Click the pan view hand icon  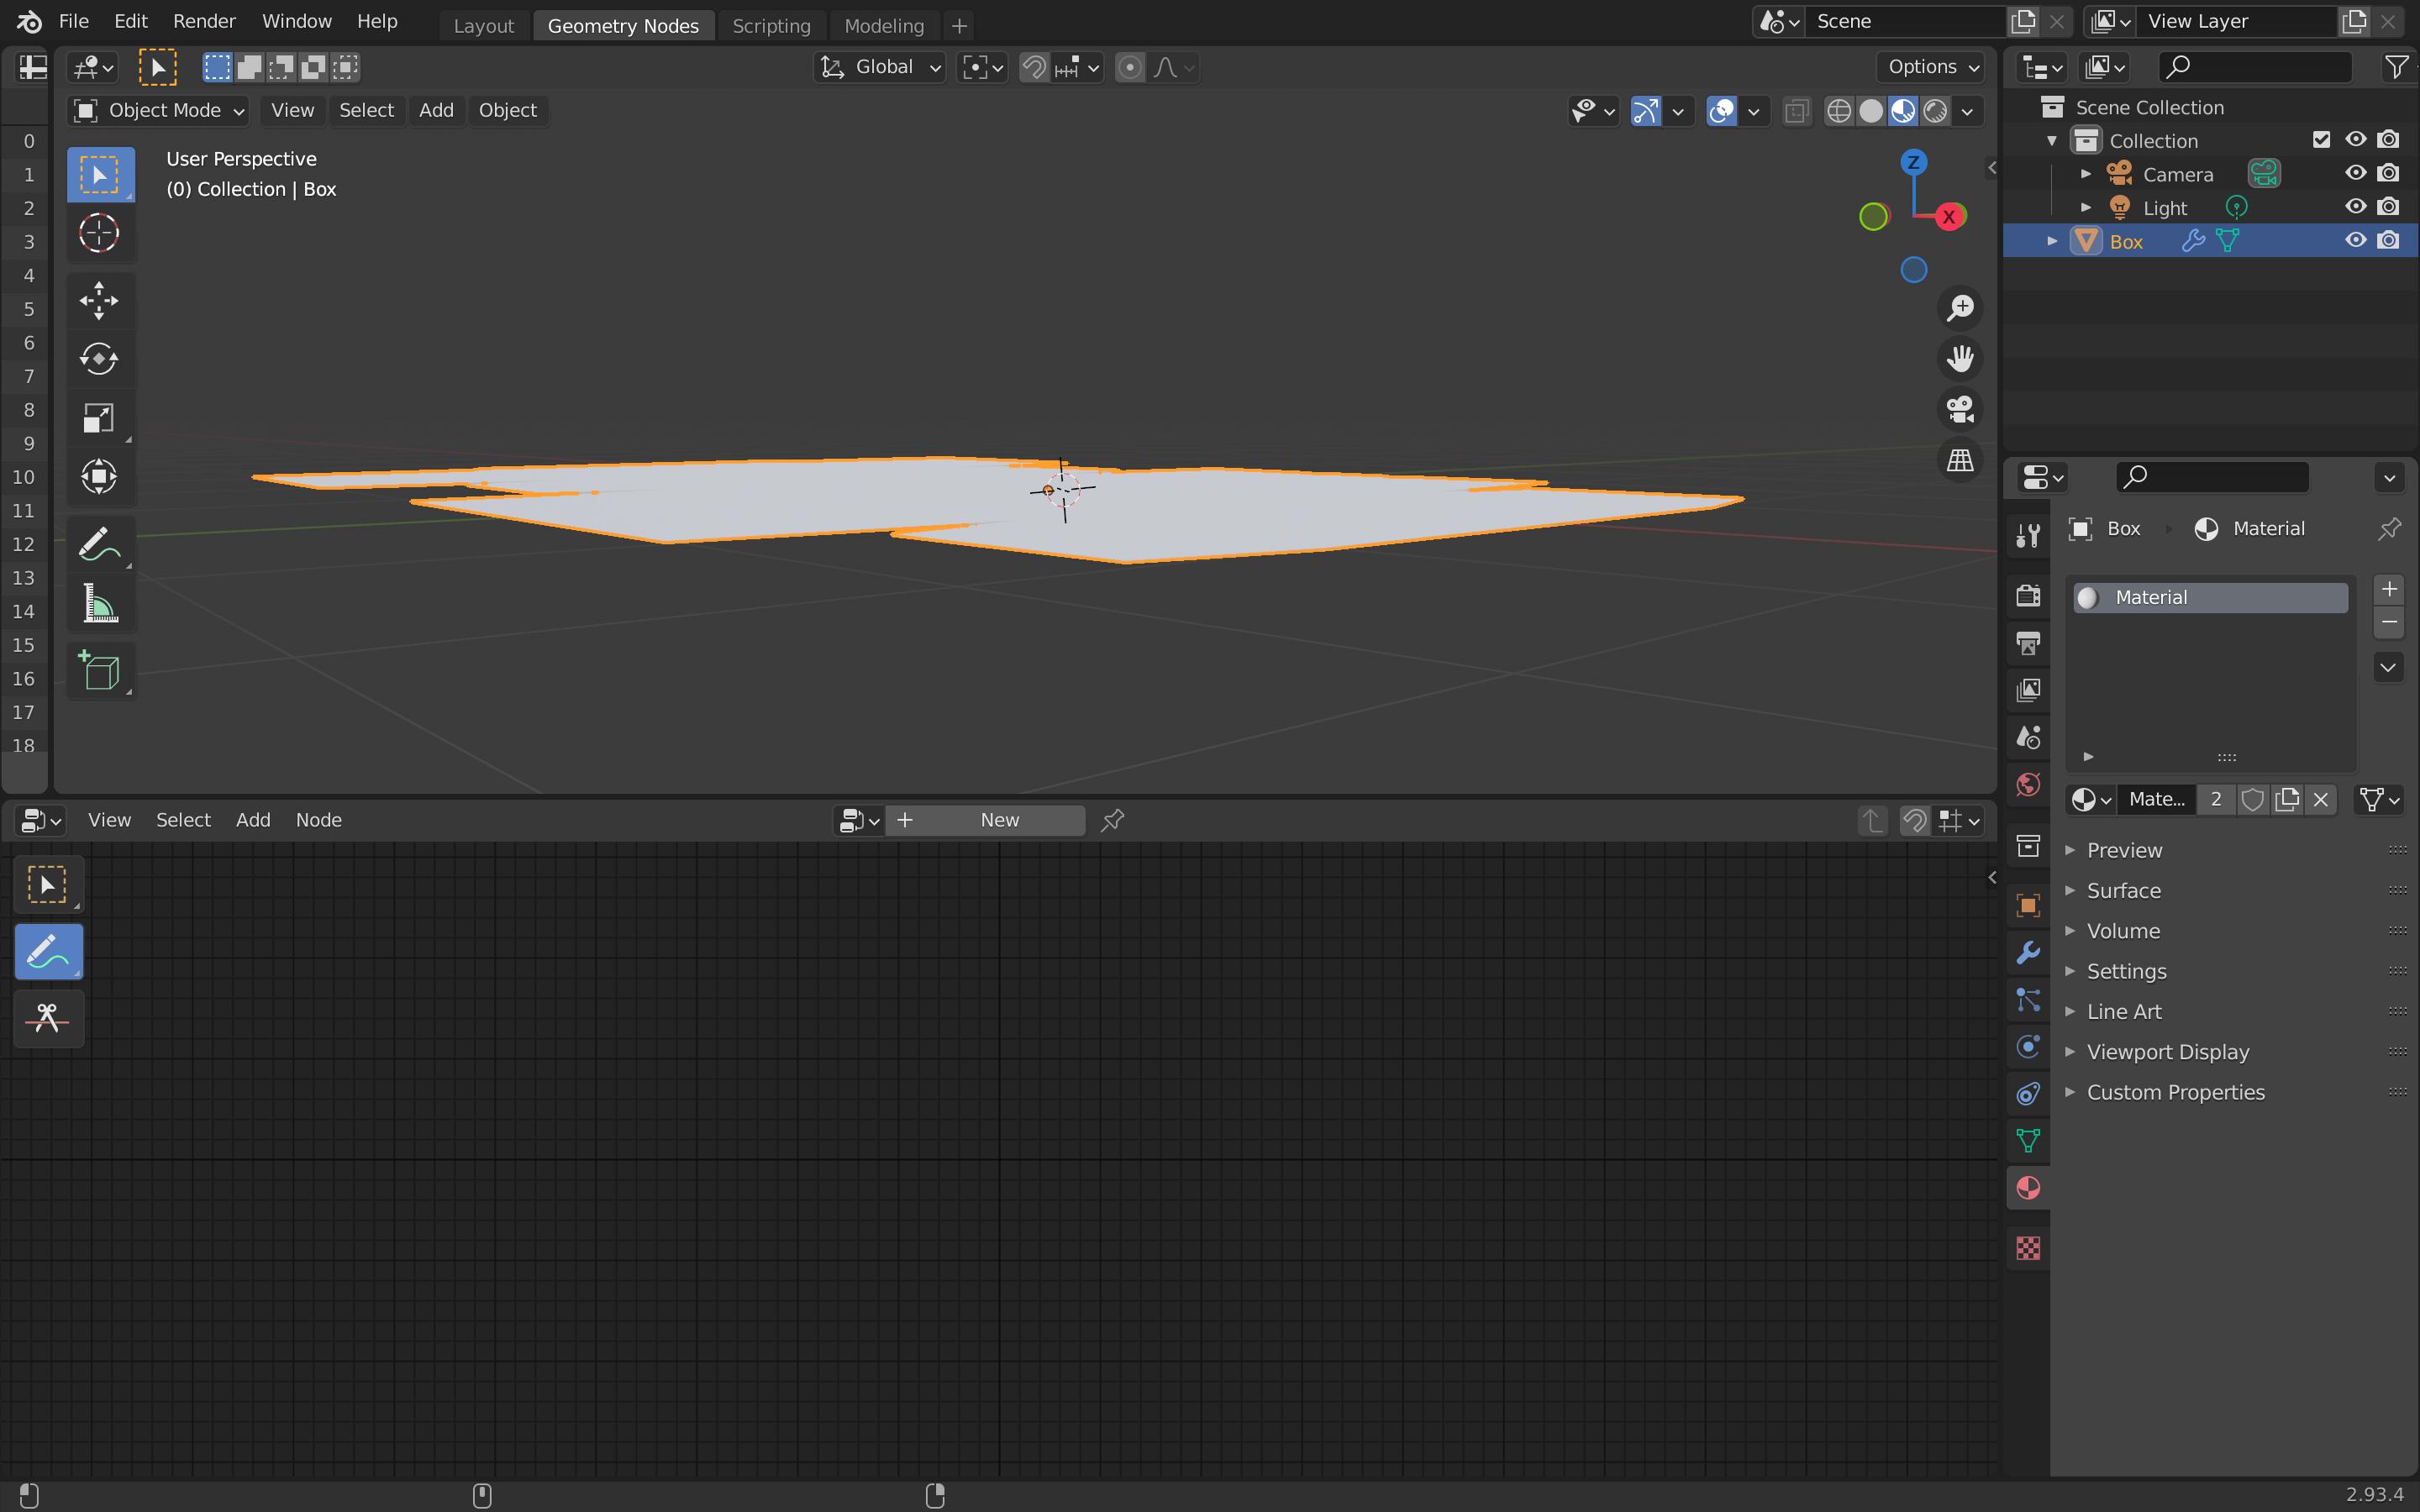point(1960,358)
